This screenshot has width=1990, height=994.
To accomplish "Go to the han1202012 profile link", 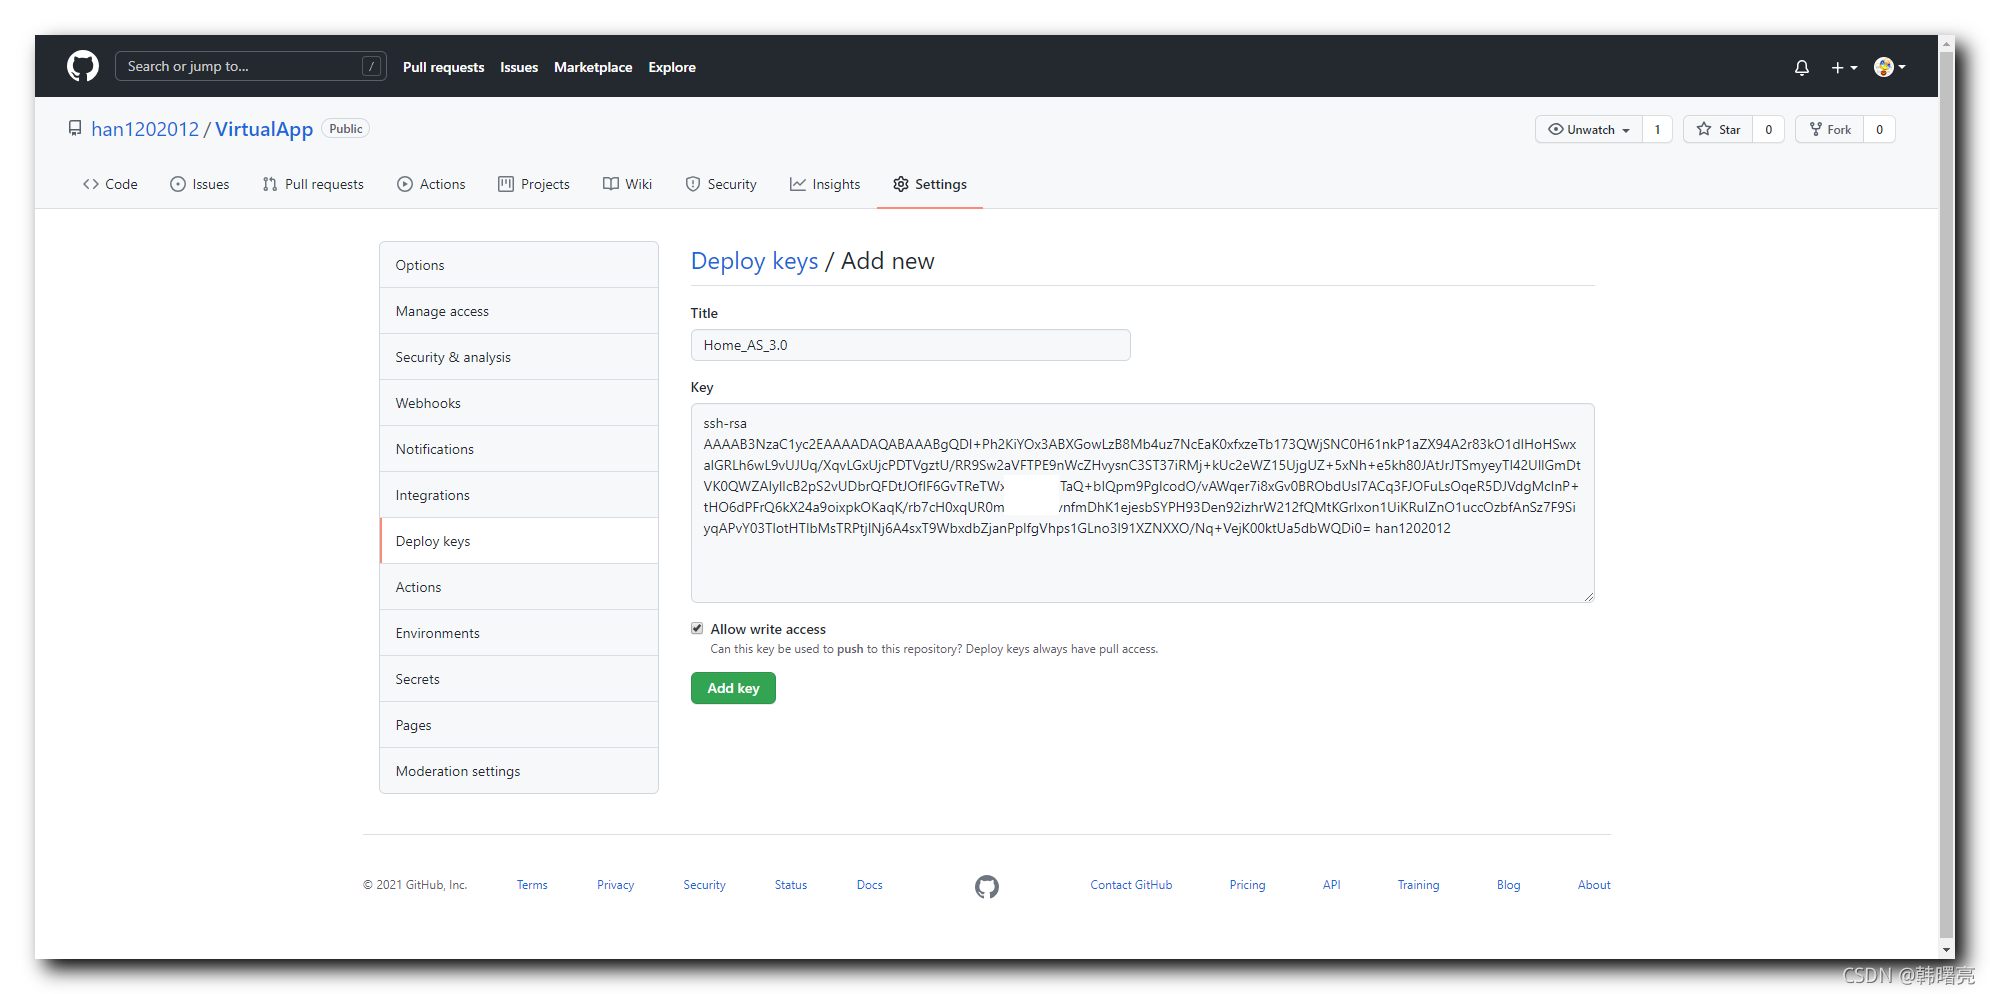I will pyautogui.click(x=145, y=129).
